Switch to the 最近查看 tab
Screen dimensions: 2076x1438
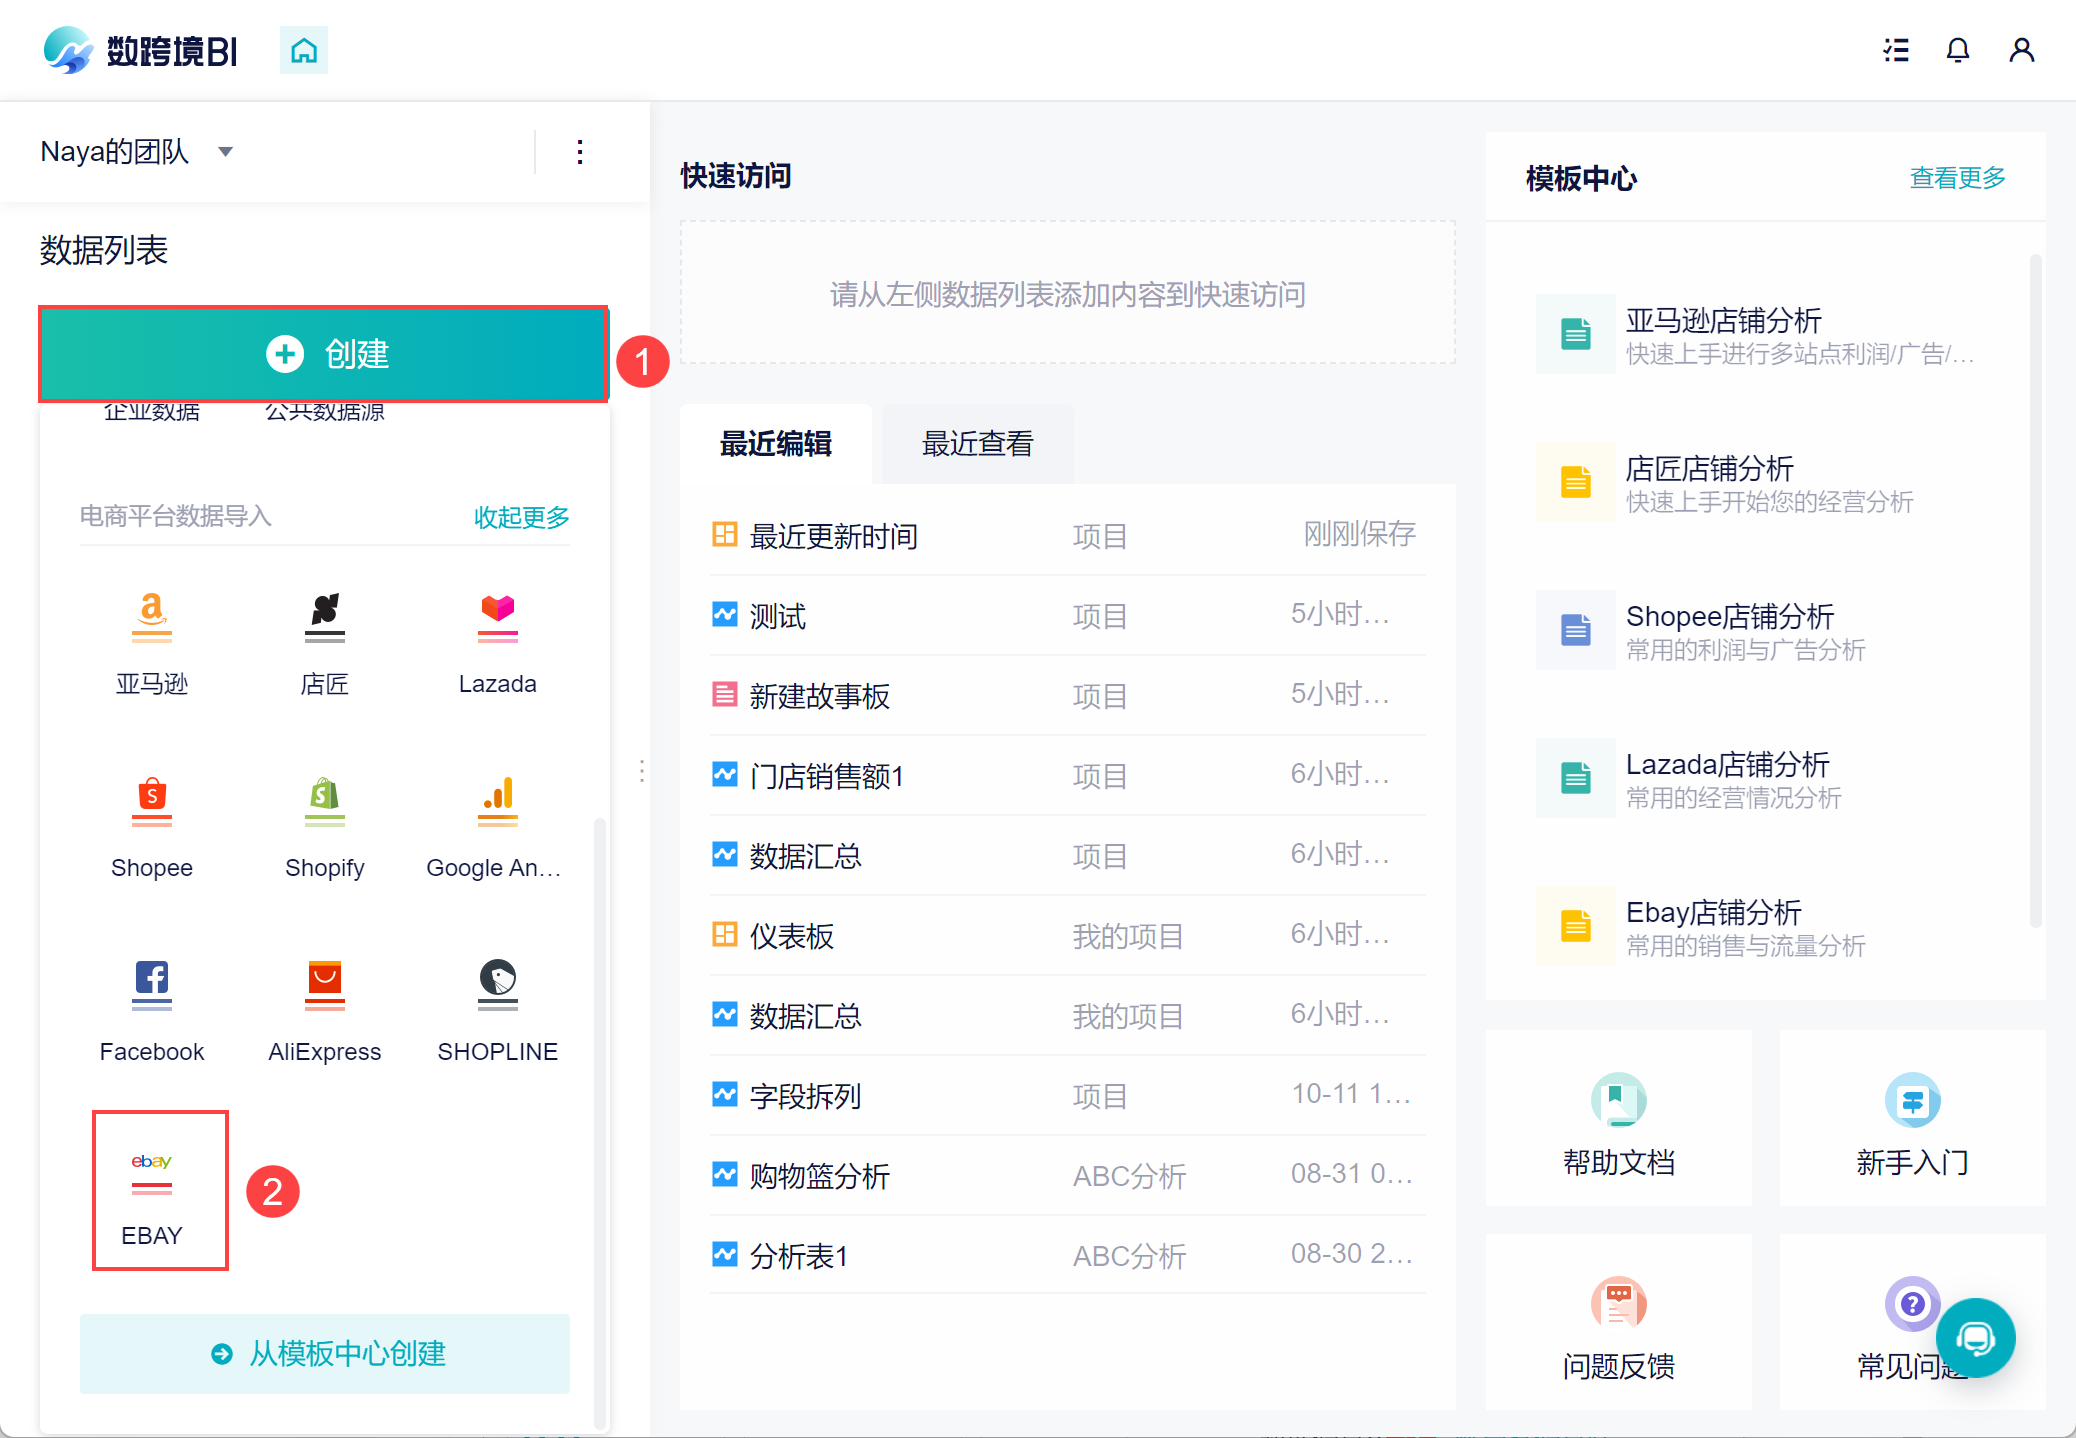[x=977, y=444]
